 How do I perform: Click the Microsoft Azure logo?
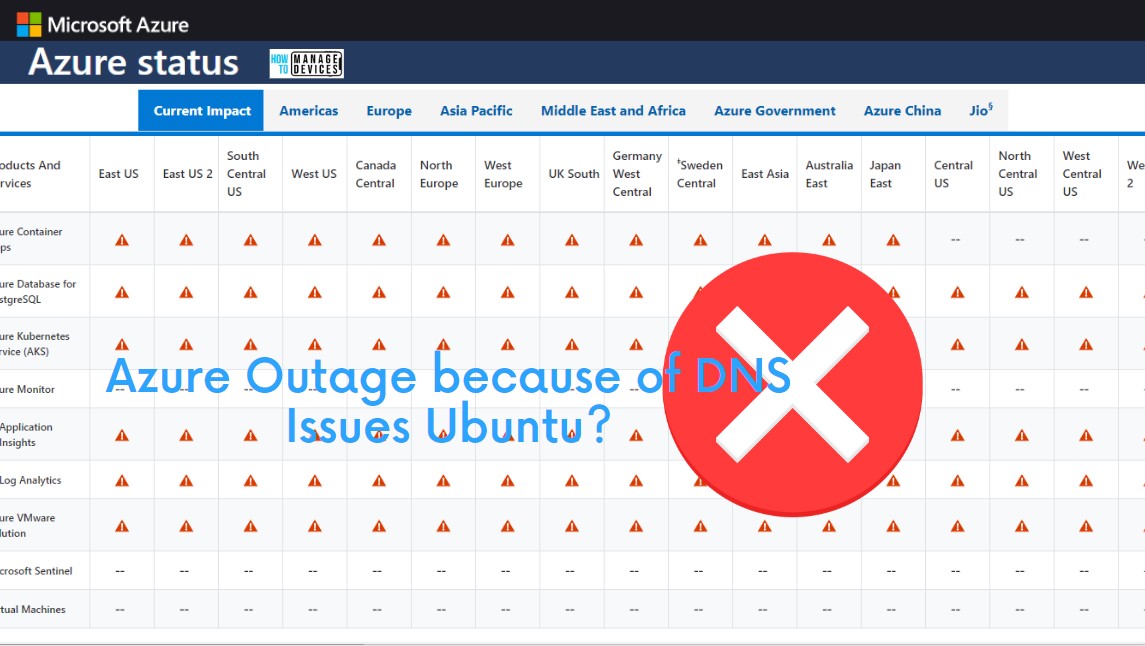point(29,24)
